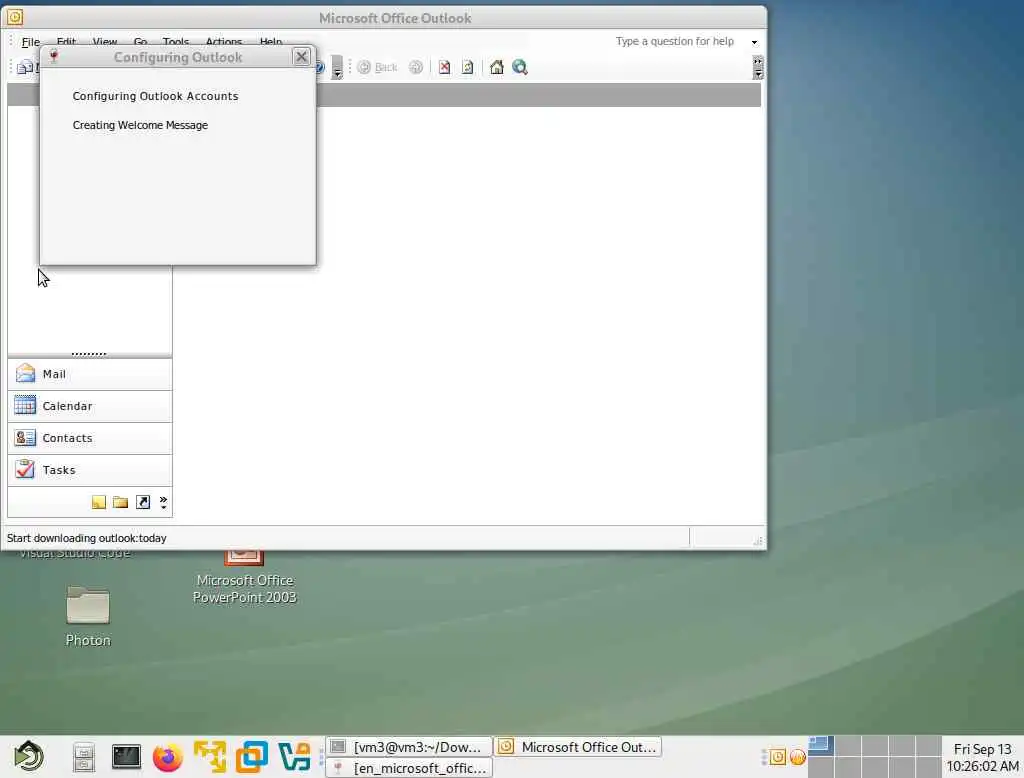Open the help question dropdown arrow

click(x=754, y=42)
